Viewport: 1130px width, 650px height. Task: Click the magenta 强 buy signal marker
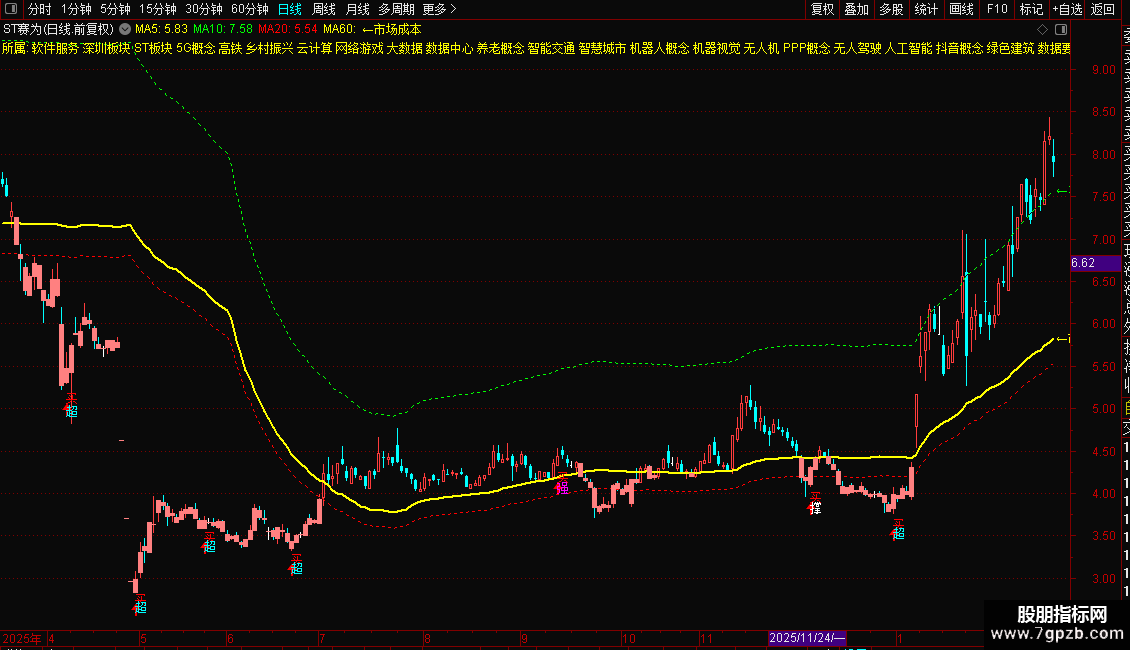(x=562, y=488)
